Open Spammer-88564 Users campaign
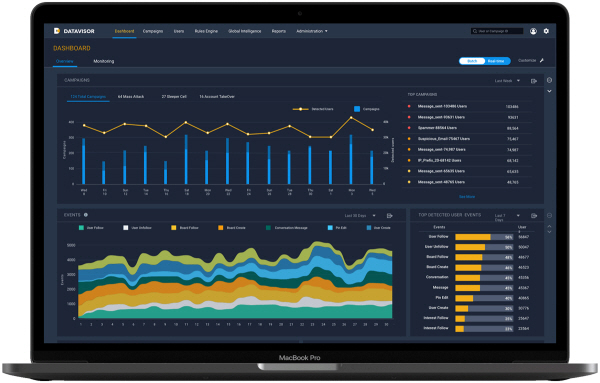Viewport: 600px width, 383px height. coord(437,128)
